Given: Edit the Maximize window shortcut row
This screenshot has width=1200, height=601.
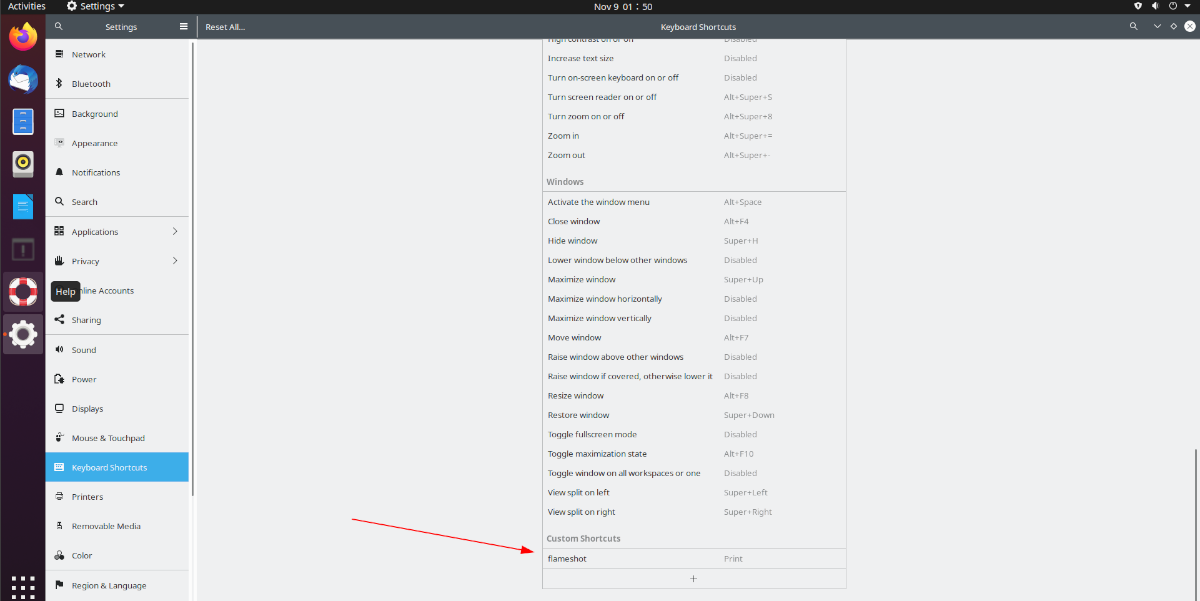Looking at the screenshot, I should pos(694,279).
